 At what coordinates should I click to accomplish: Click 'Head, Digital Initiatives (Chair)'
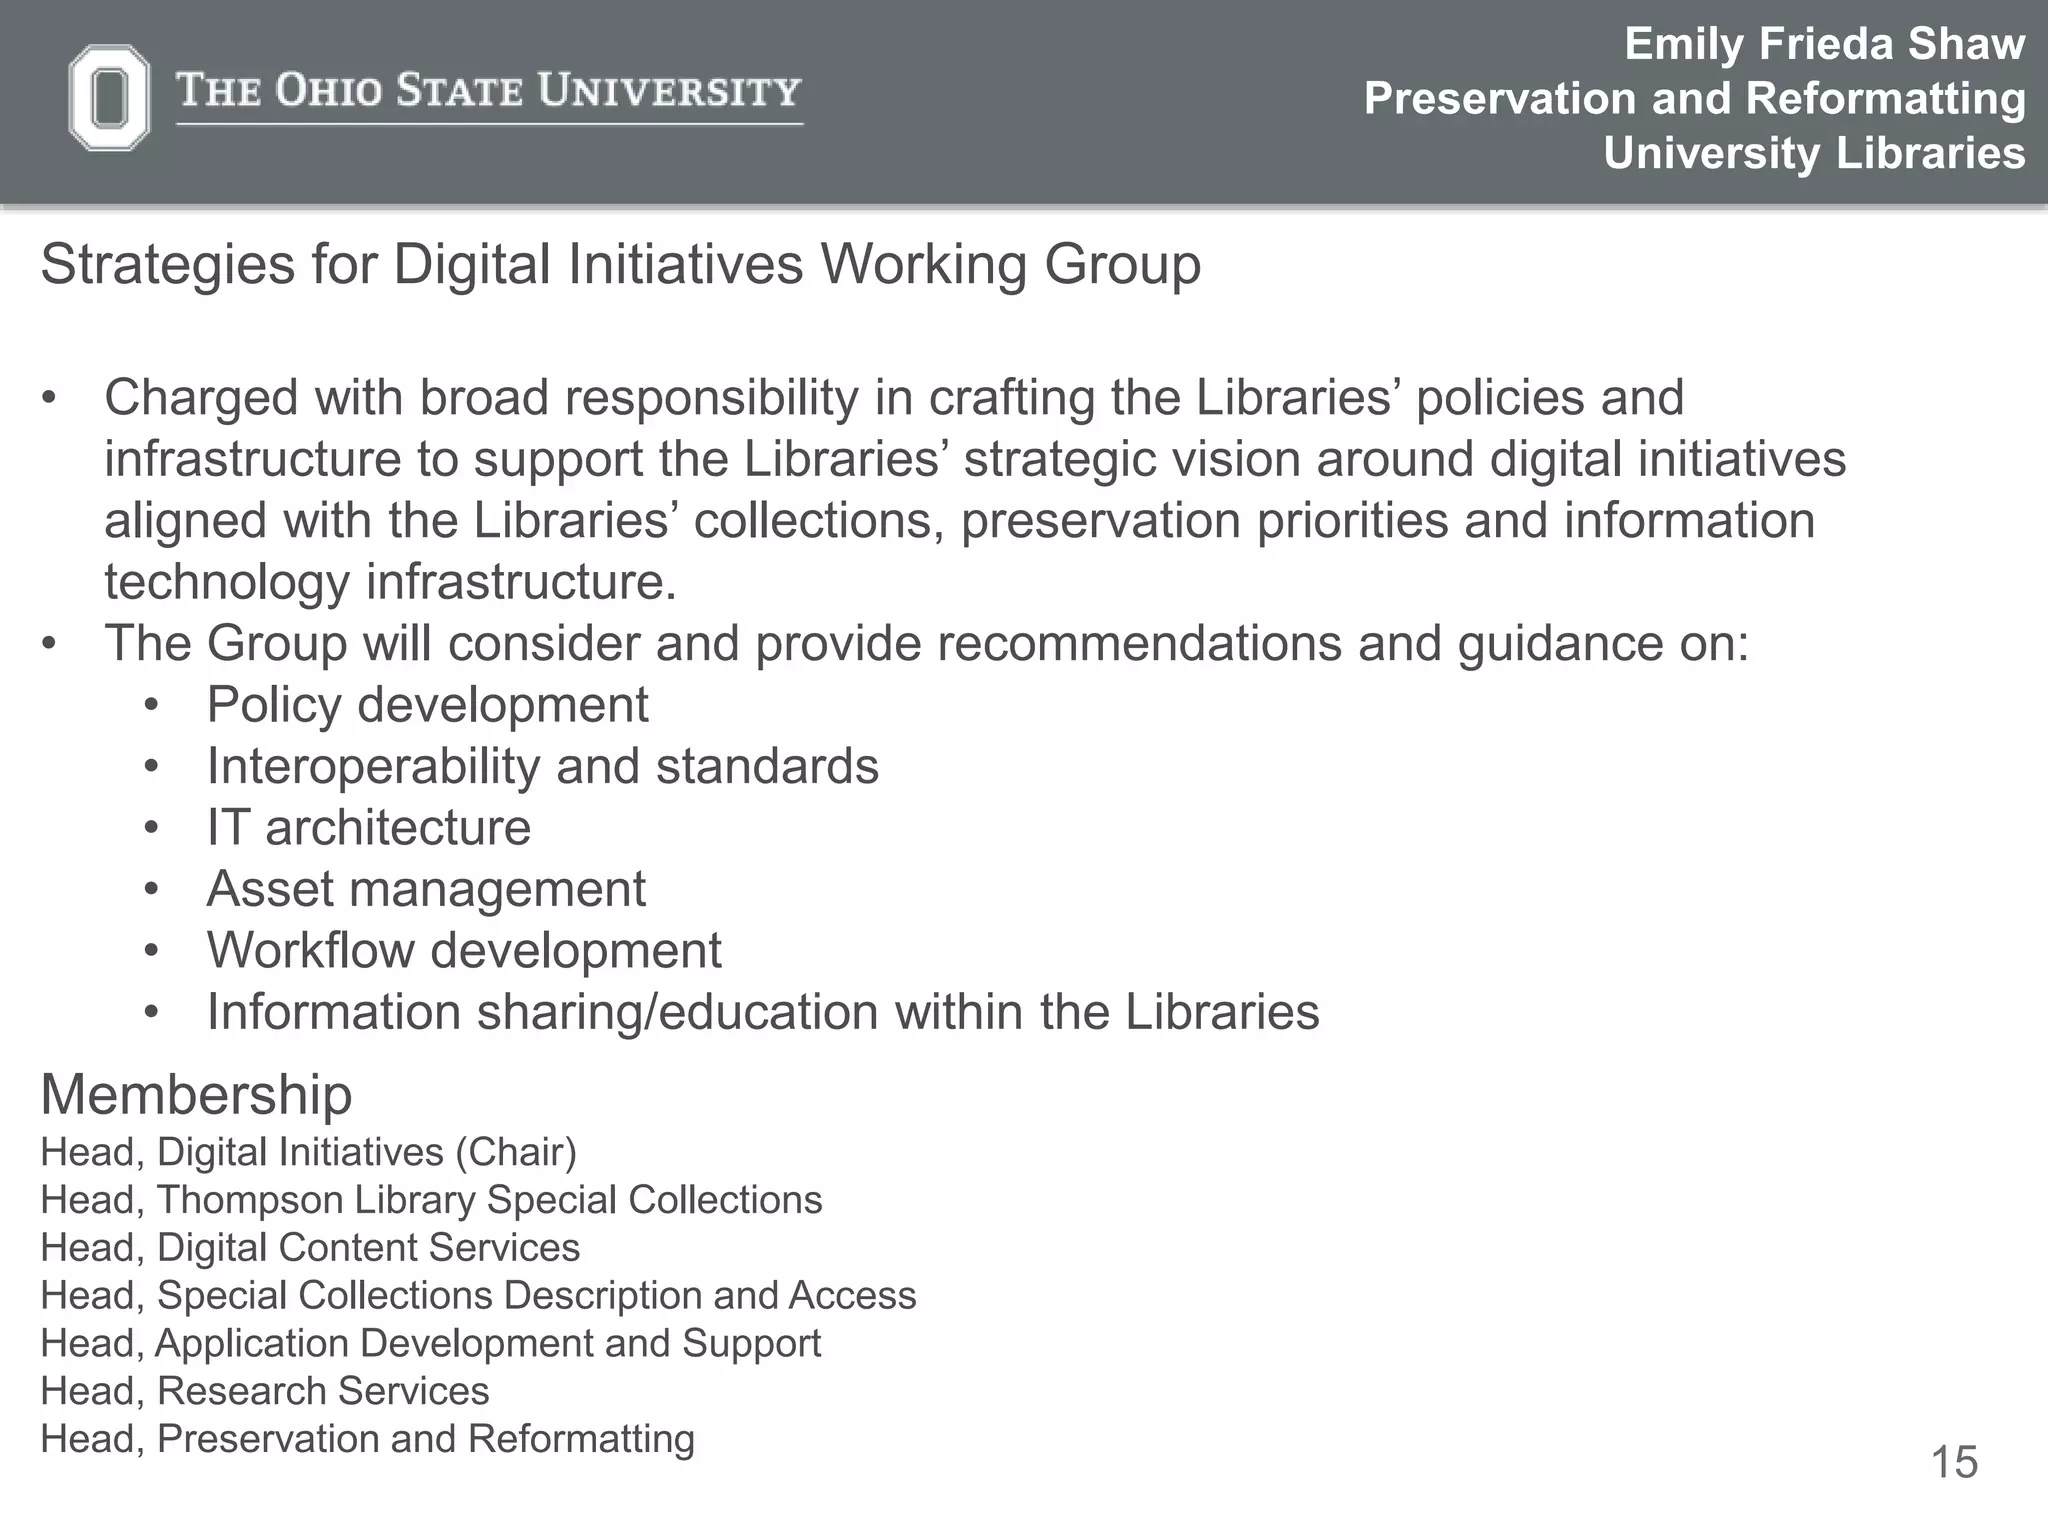[309, 1152]
